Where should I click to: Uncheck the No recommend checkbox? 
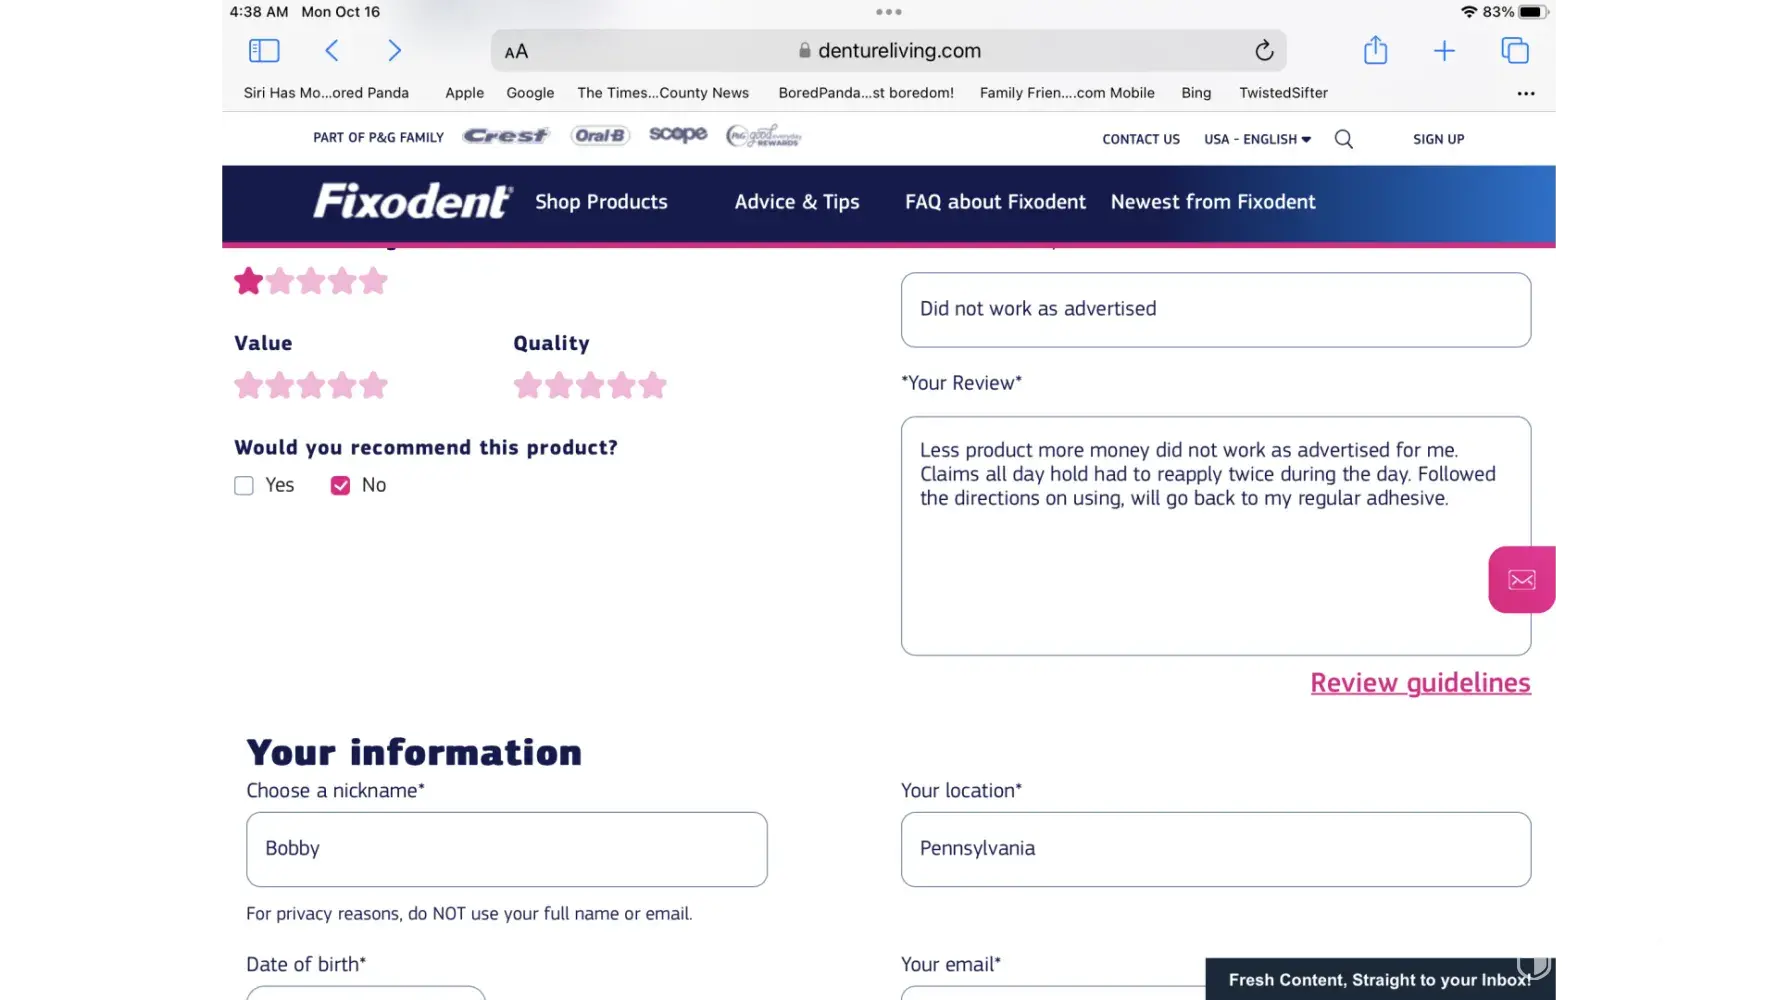(340, 486)
